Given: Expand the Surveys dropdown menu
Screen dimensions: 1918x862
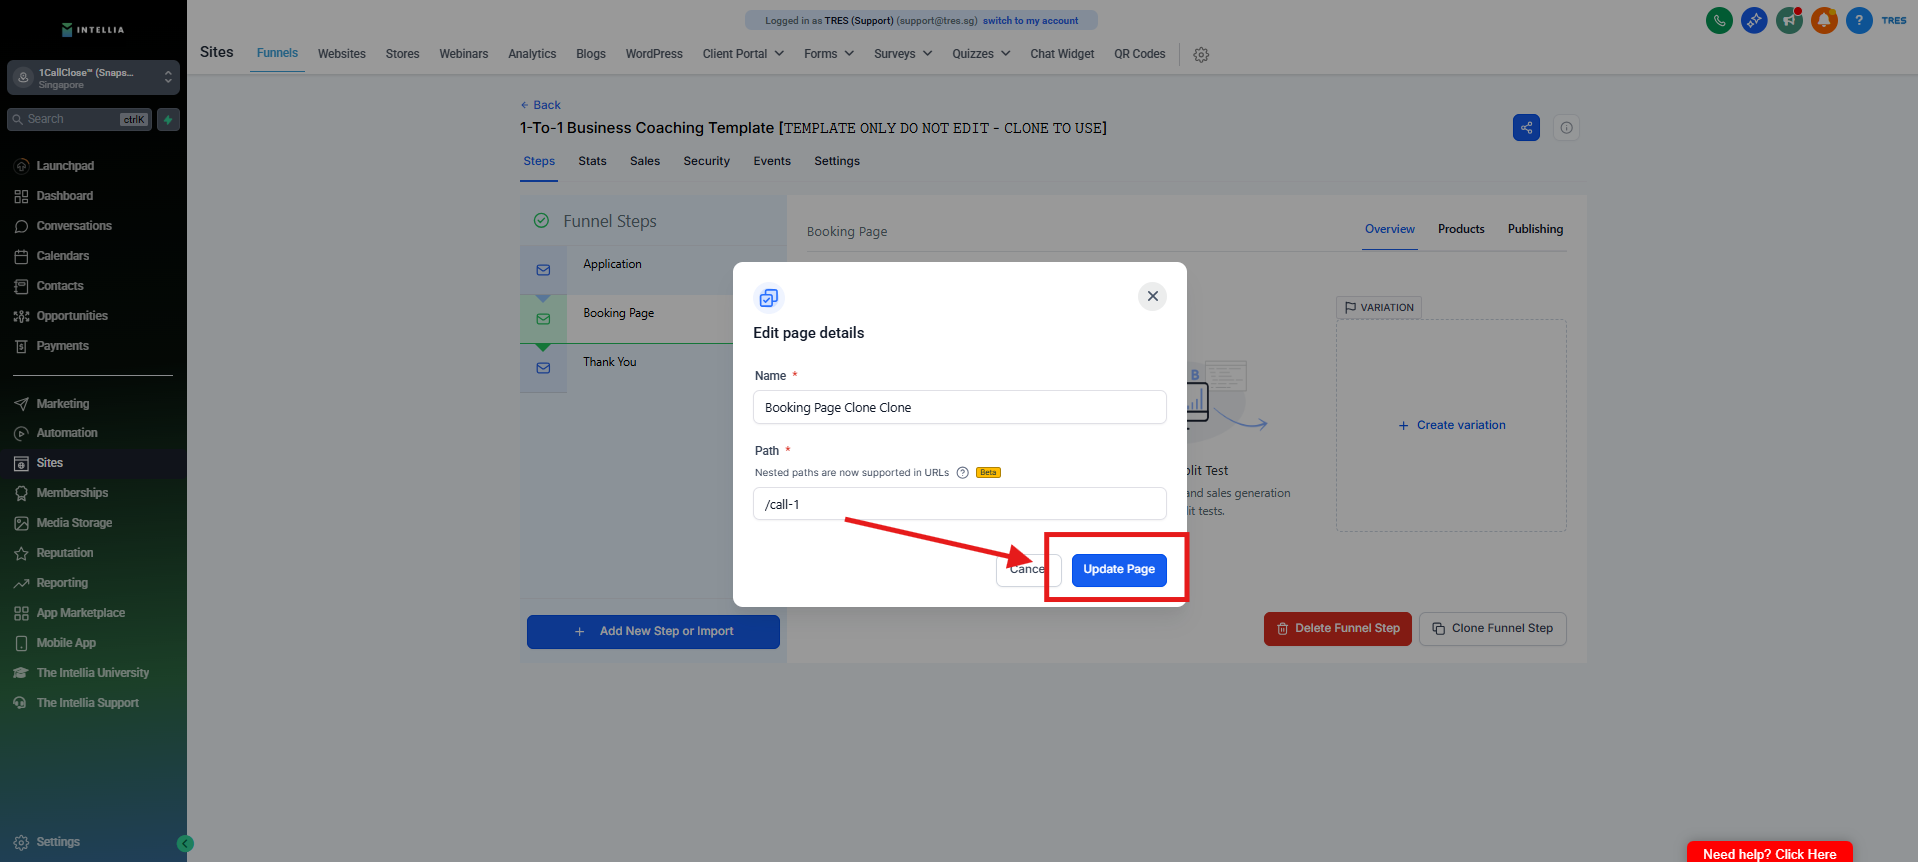Looking at the screenshot, I should coord(903,54).
